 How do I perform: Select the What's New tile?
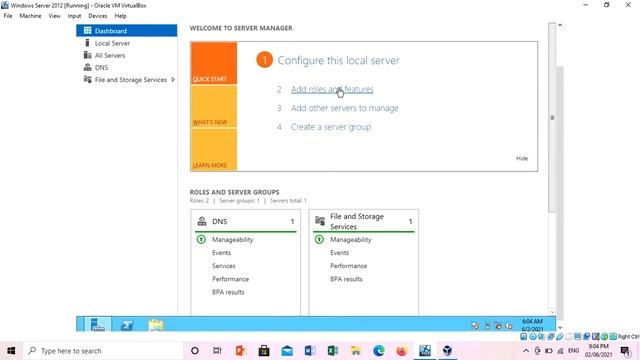click(214, 107)
